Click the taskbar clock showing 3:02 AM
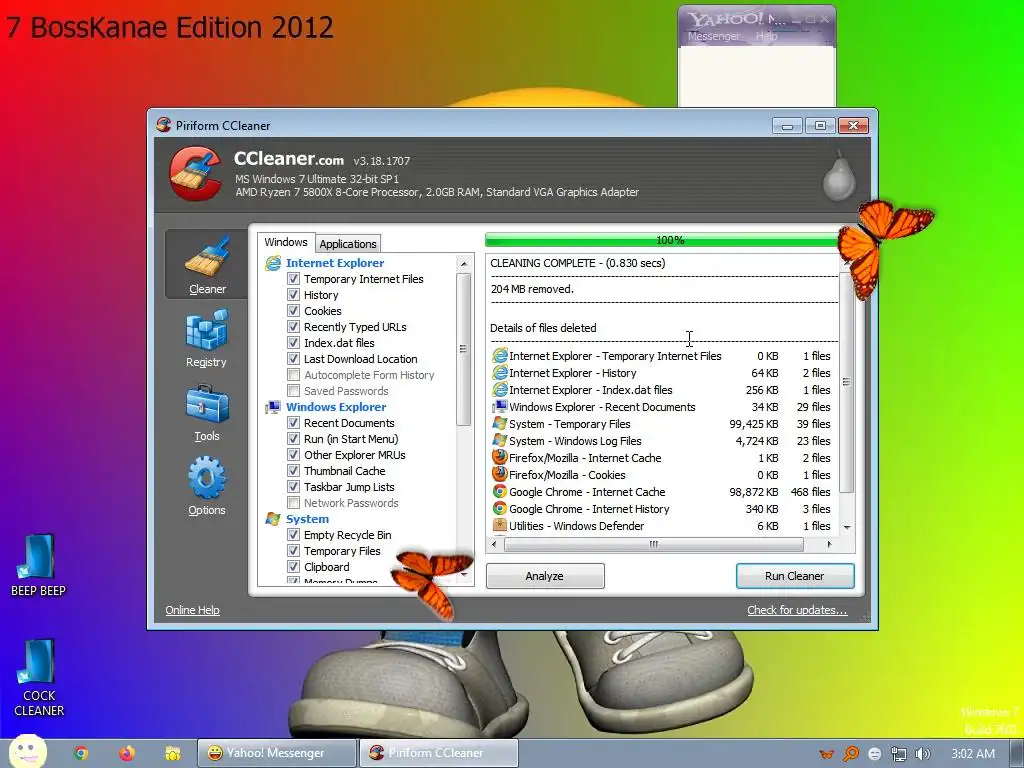This screenshot has width=1024, height=768. coord(973,754)
